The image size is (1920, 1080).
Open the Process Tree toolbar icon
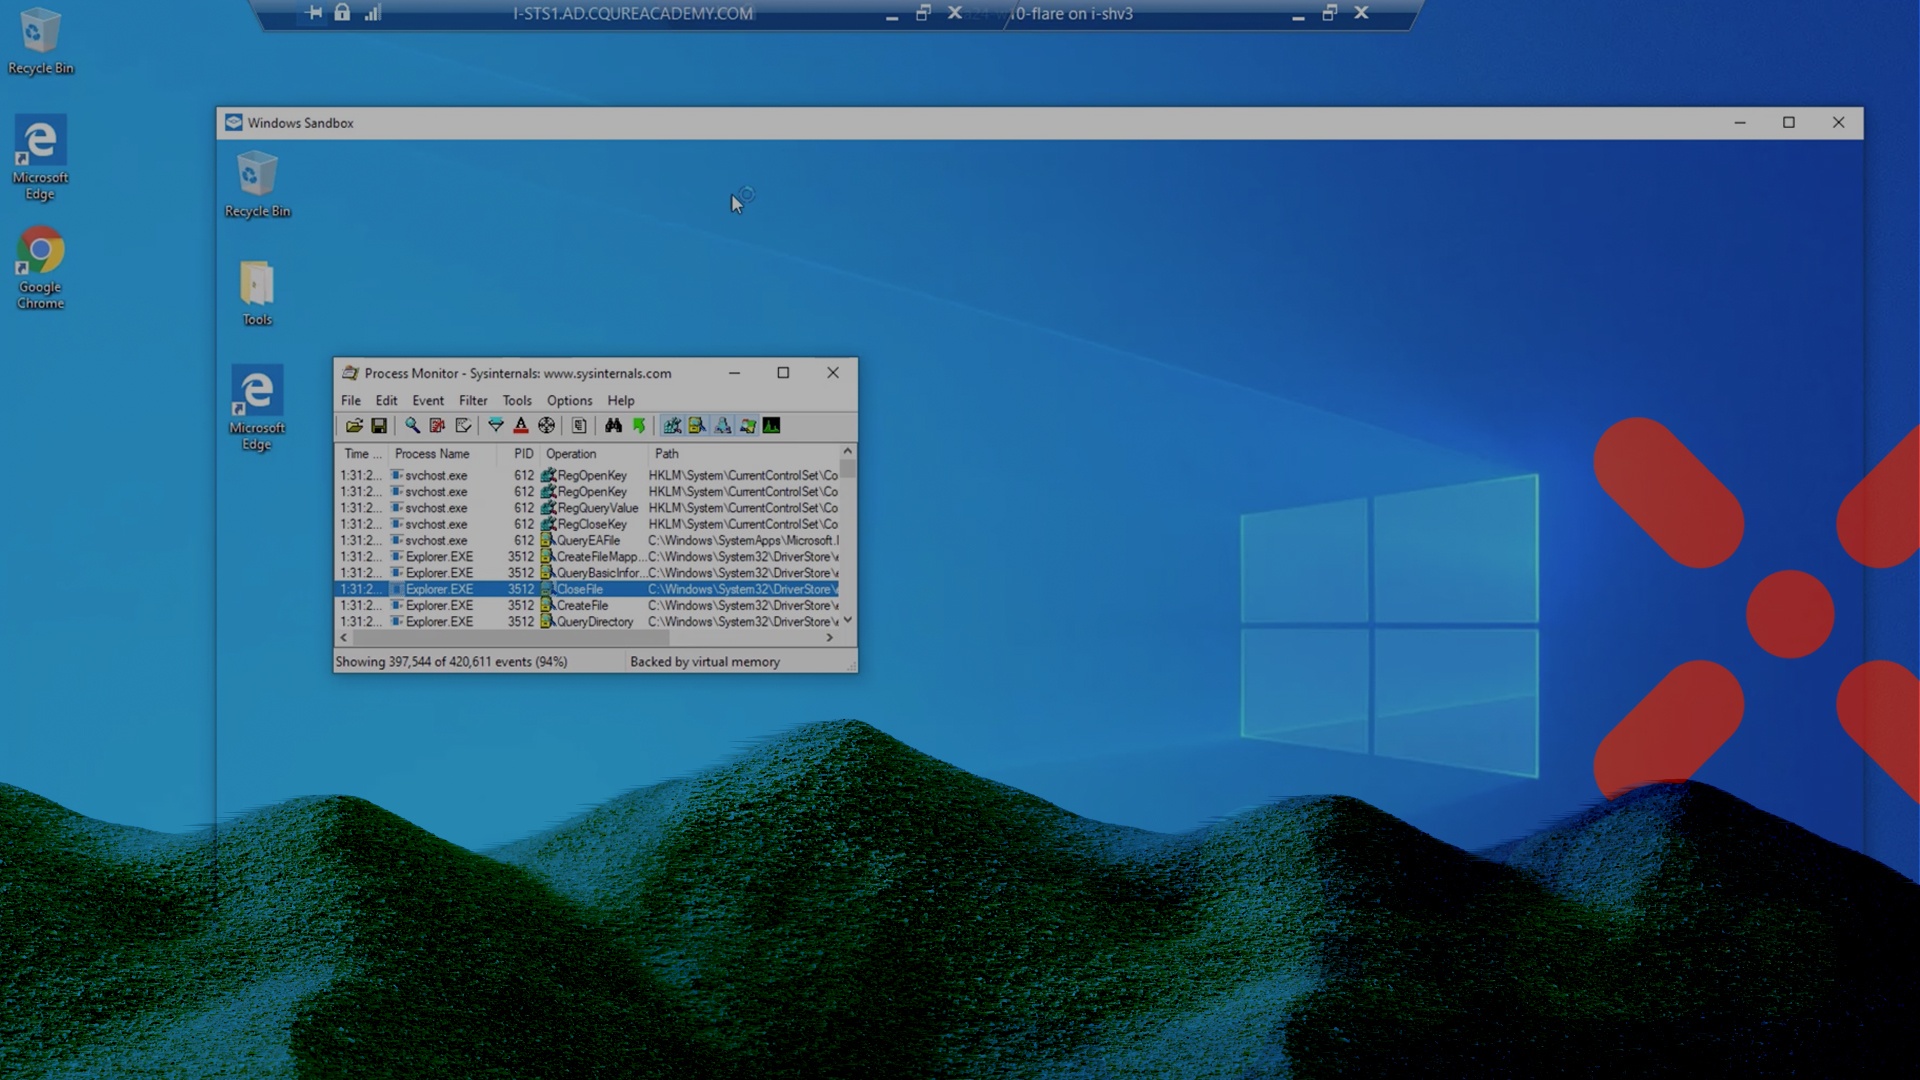pyautogui.click(x=579, y=426)
